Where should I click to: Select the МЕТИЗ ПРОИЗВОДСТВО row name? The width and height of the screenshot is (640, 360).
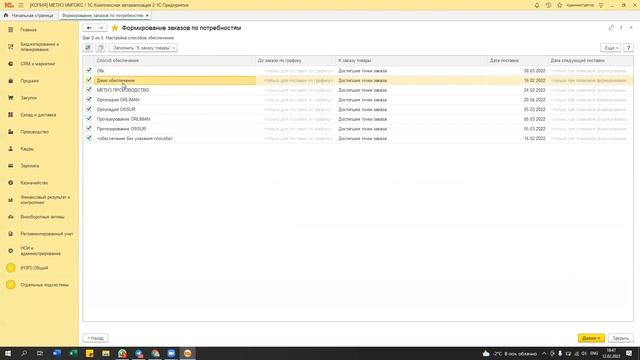(123, 90)
